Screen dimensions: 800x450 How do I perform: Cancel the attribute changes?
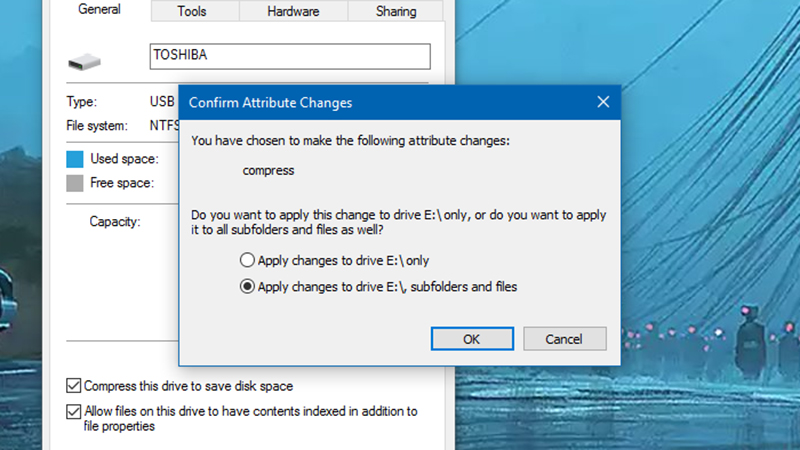[x=565, y=338]
